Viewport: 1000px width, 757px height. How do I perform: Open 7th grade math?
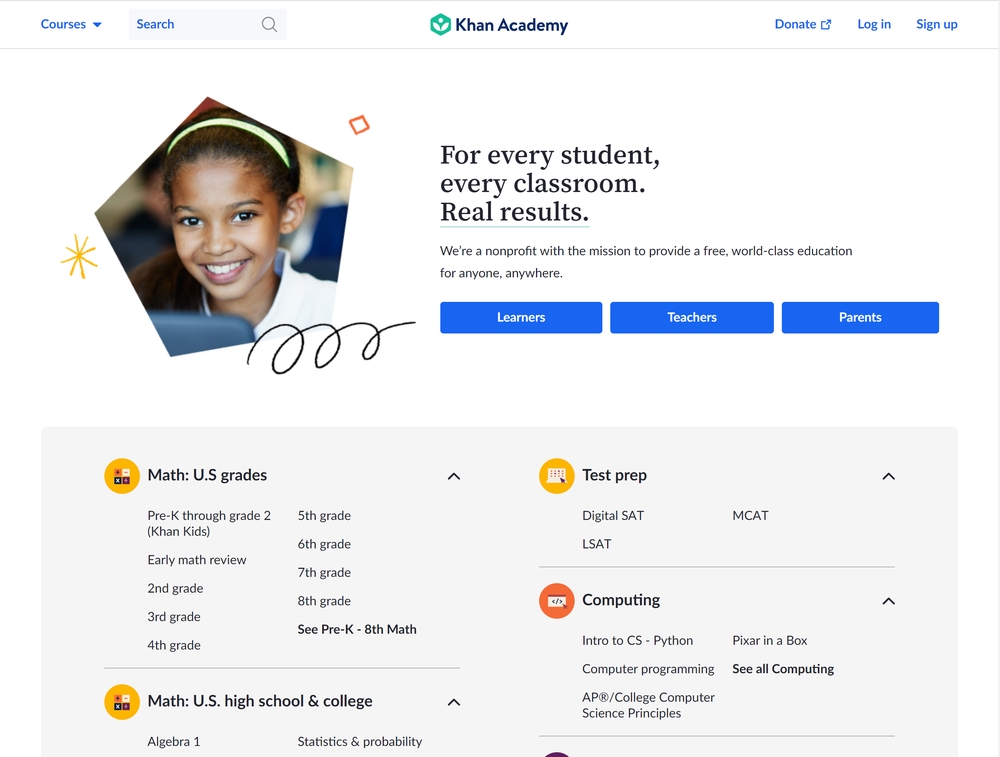[x=324, y=572]
